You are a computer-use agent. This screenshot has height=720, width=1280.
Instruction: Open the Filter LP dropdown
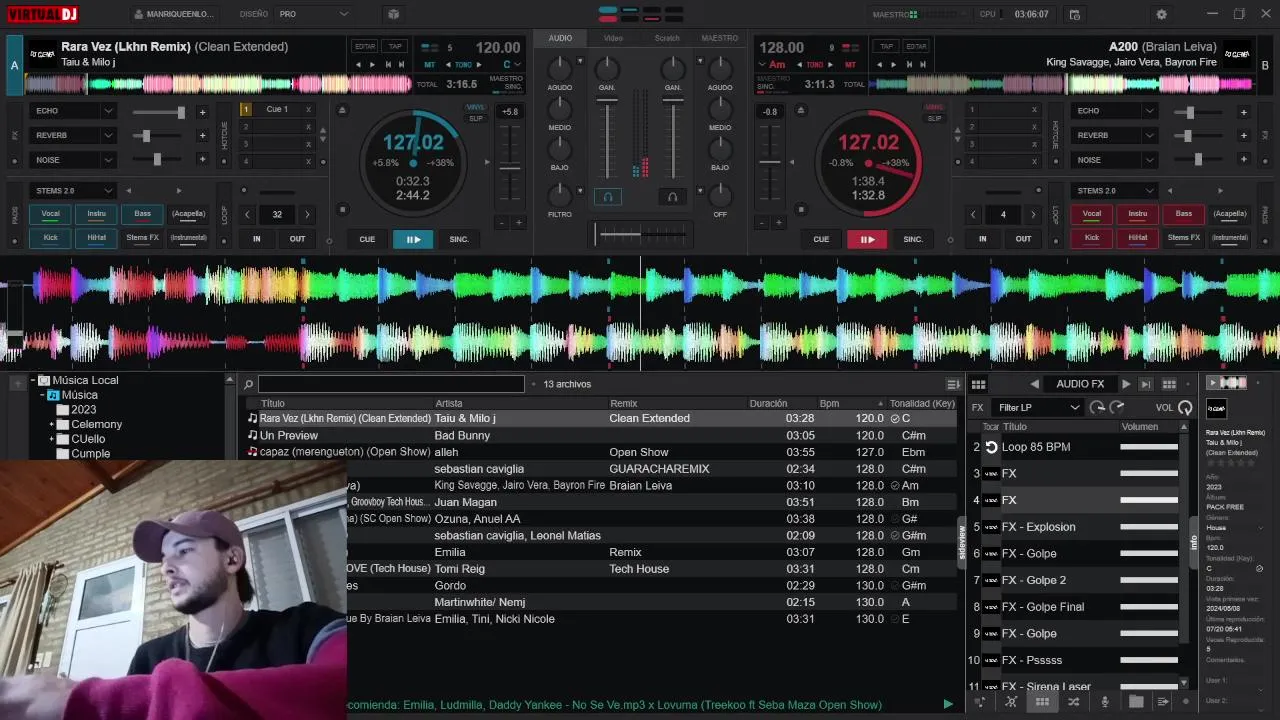(x=1038, y=407)
